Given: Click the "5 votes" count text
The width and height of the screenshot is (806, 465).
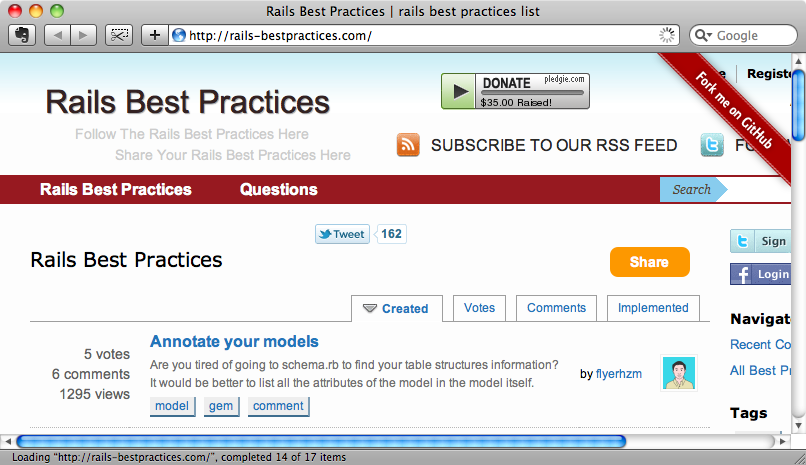Looking at the screenshot, I should [x=107, y=354].
